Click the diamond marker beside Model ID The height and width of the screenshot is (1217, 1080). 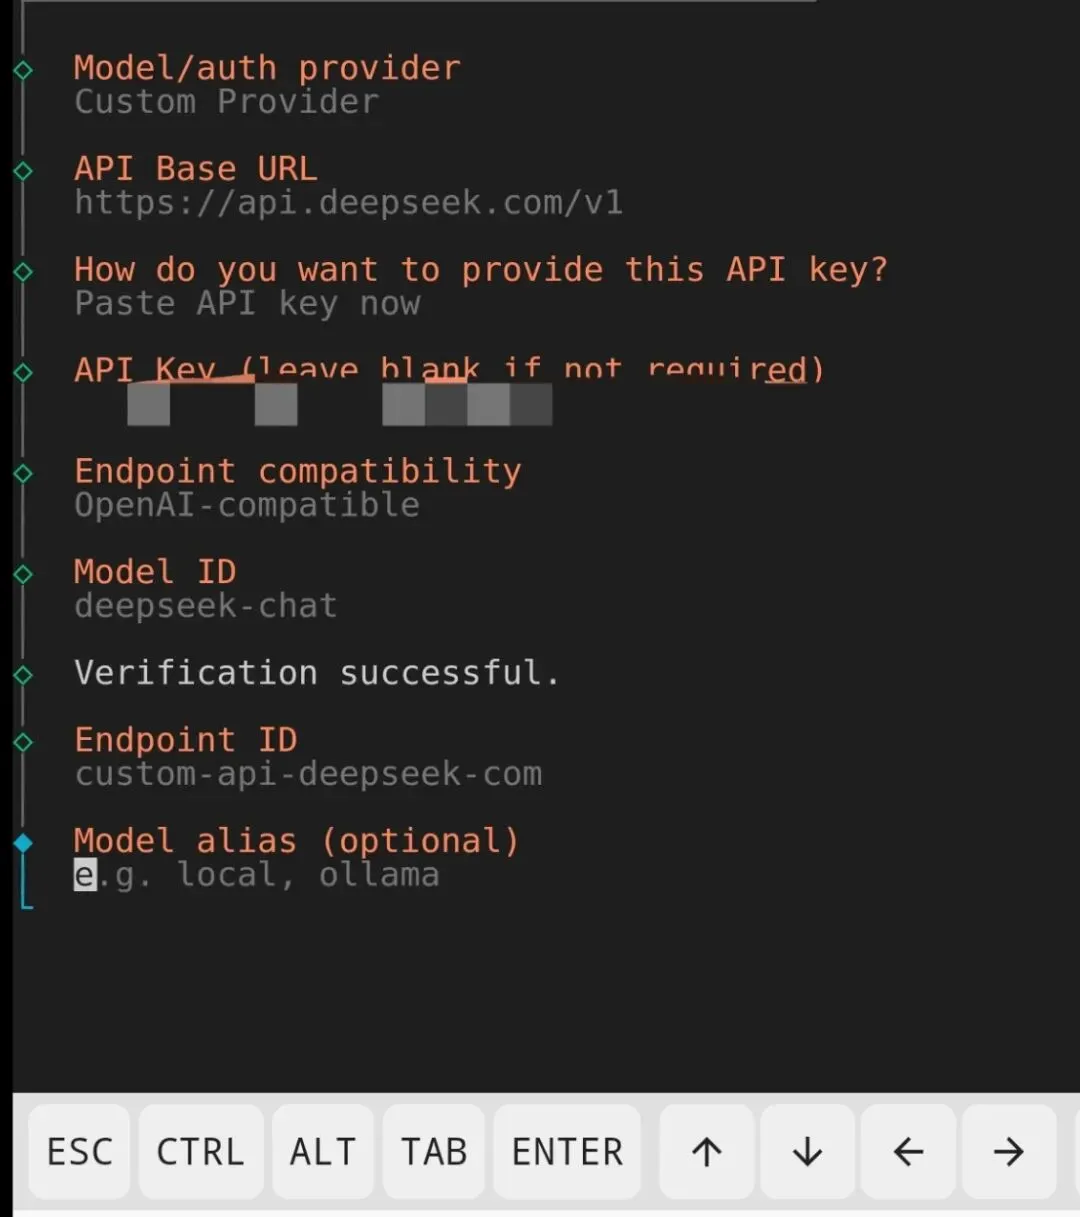(x=23, y=574)
